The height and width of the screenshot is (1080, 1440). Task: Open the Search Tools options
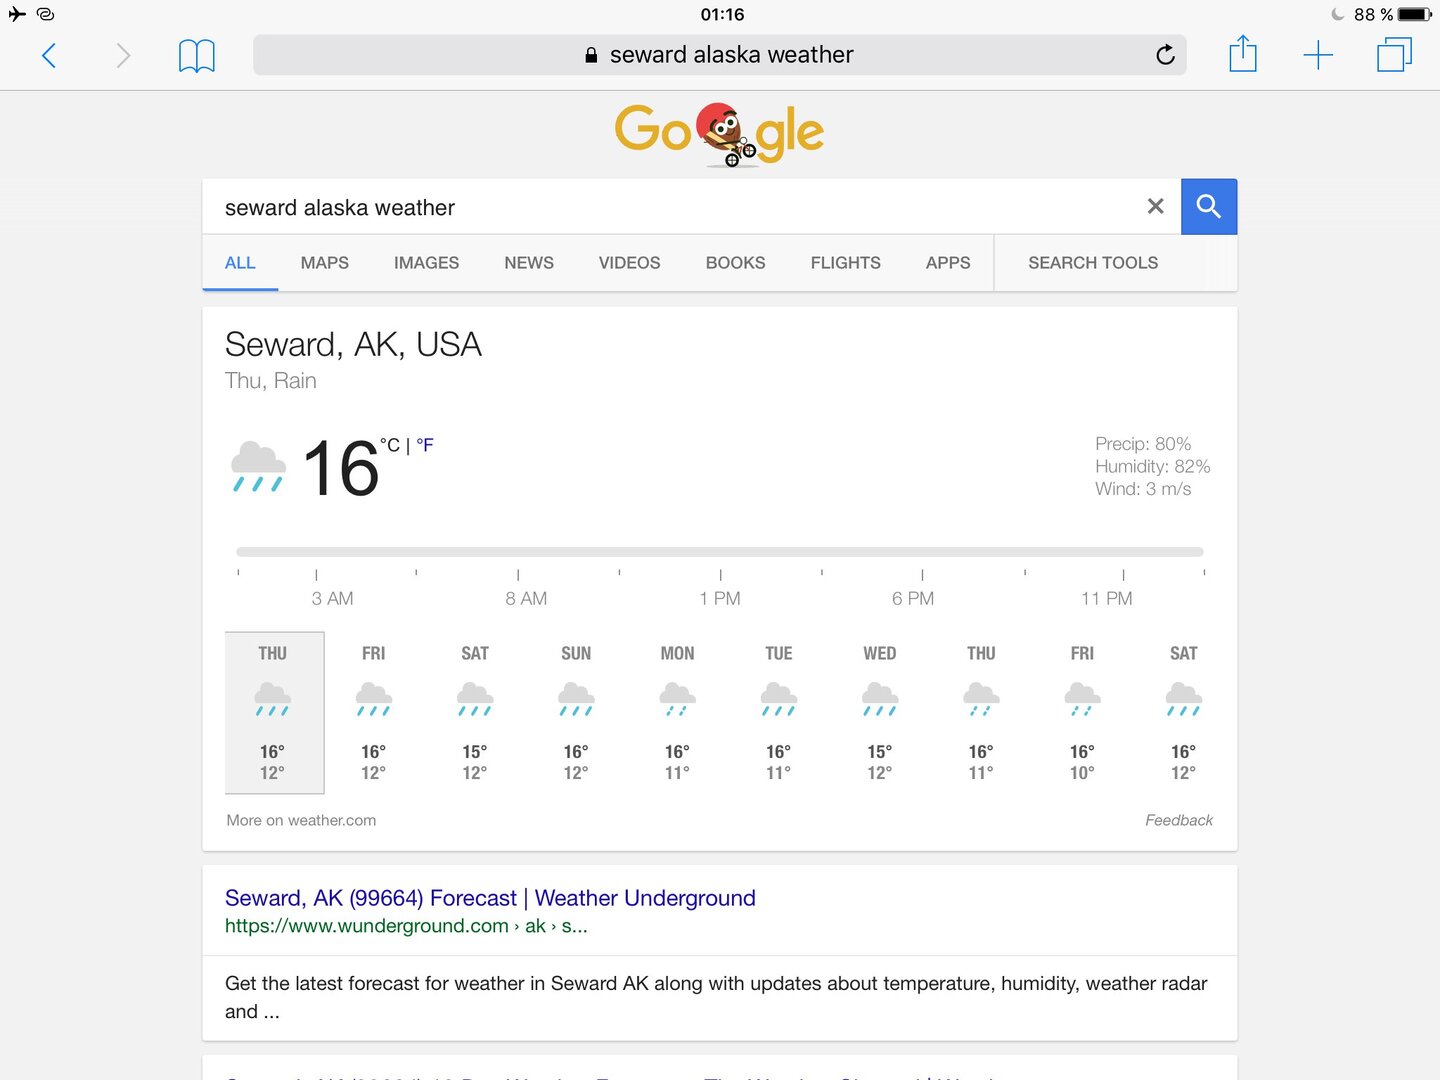(x=1093, y=263)
